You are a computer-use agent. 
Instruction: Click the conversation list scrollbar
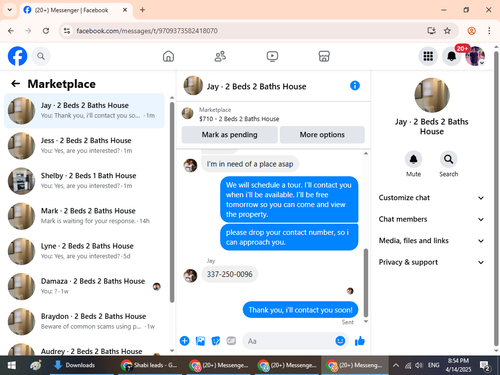(172, 202)
